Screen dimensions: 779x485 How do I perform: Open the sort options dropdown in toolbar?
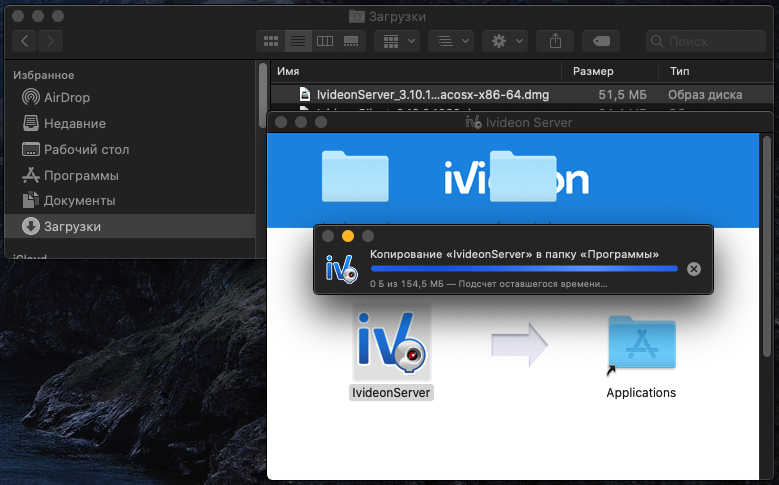coord(451,41)
